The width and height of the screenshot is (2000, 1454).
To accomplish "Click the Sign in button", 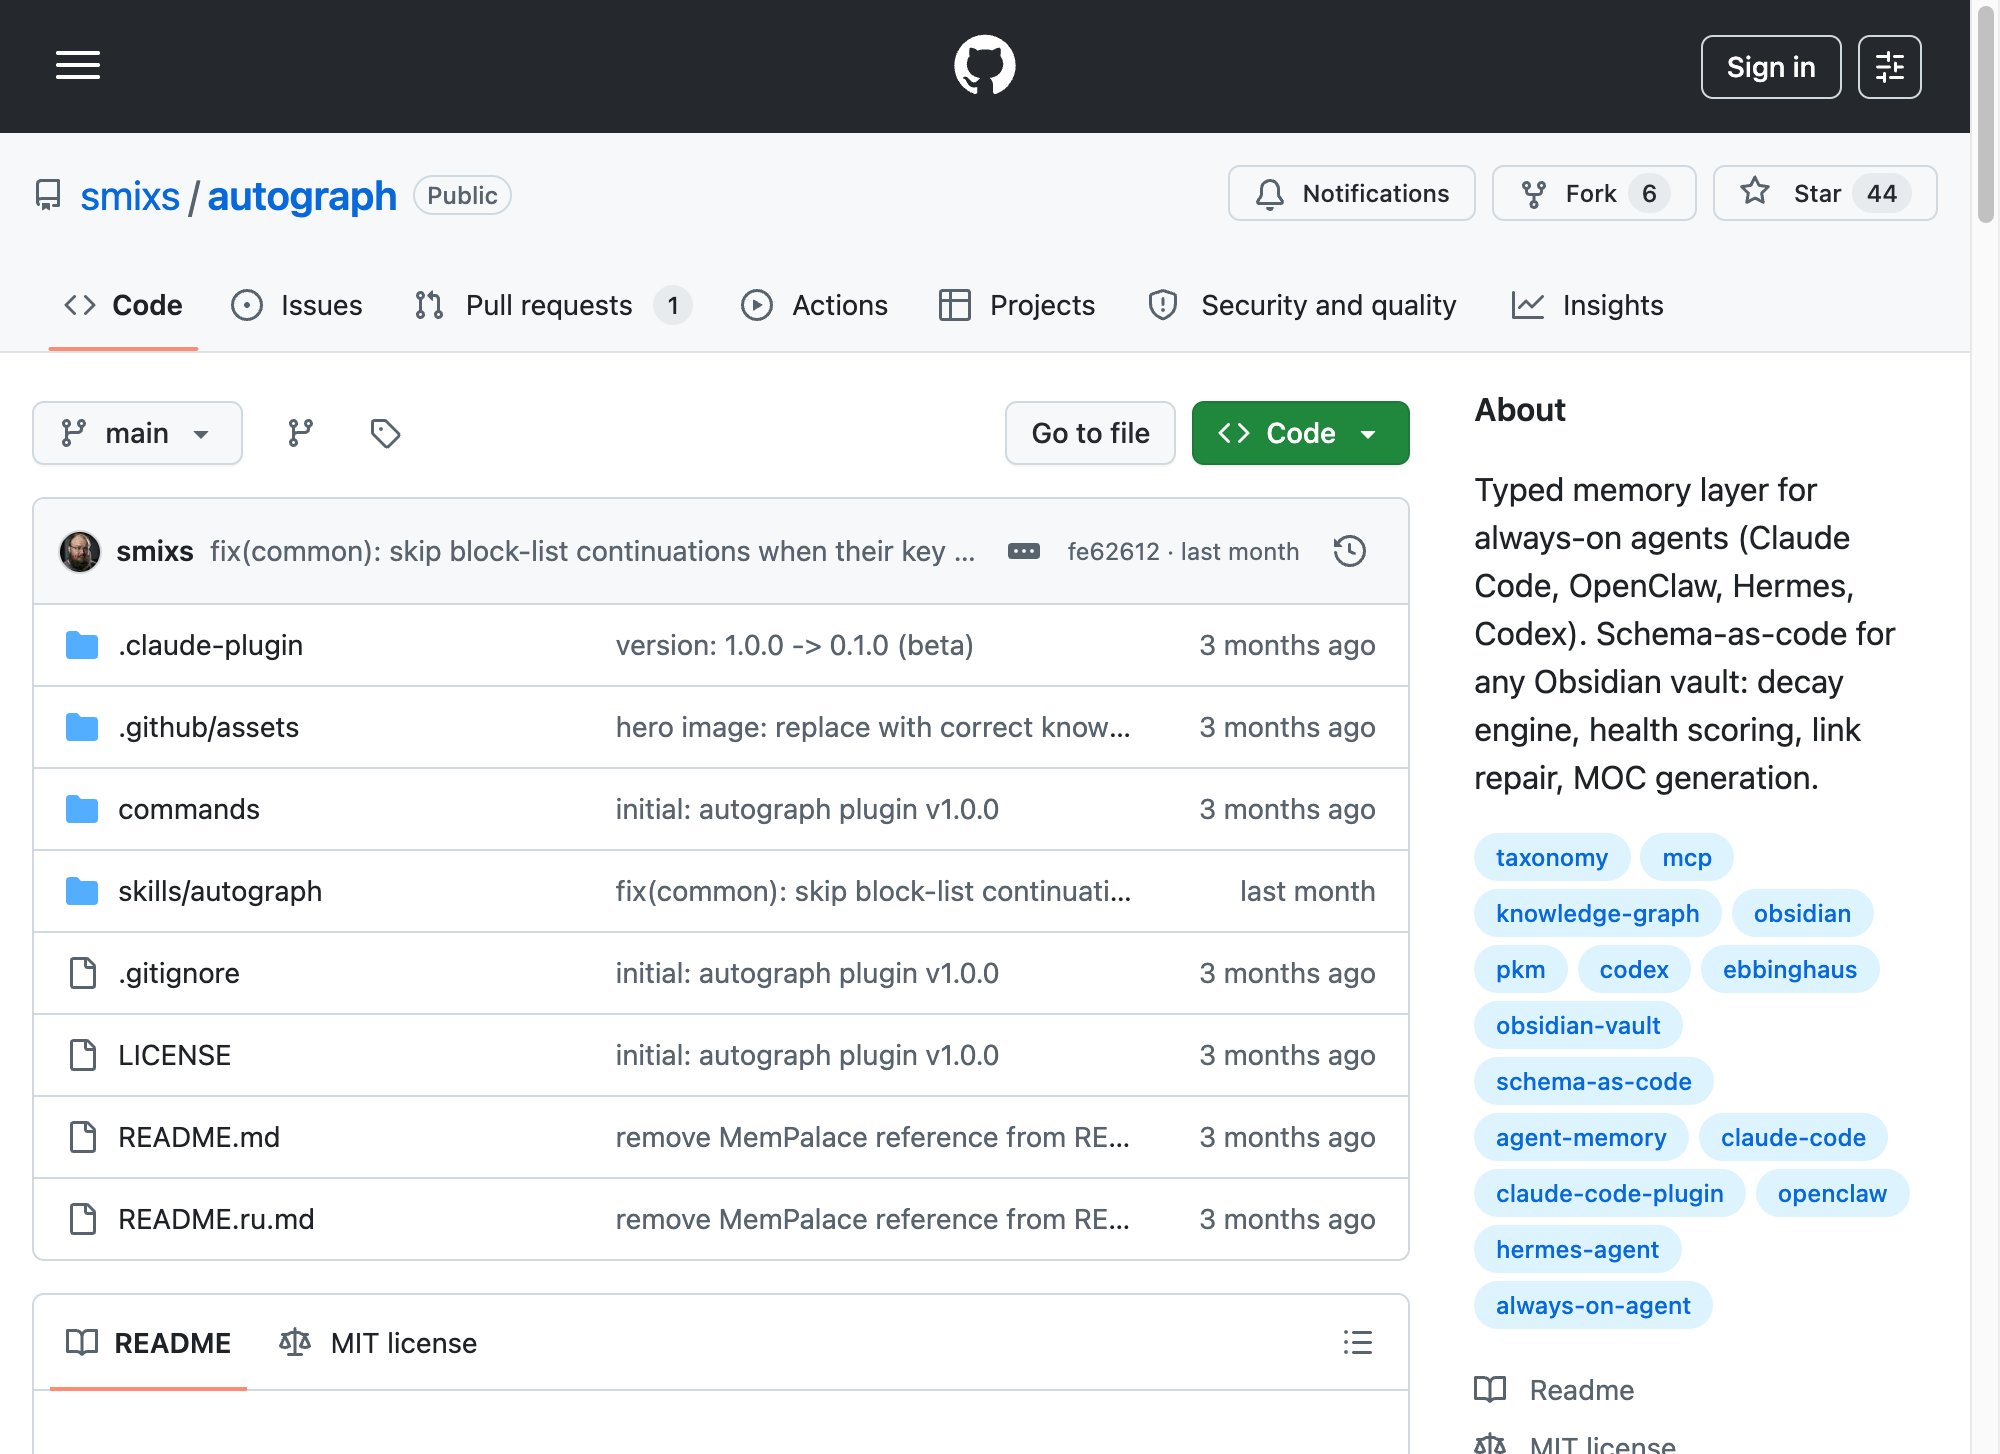I will (1771, 67).
